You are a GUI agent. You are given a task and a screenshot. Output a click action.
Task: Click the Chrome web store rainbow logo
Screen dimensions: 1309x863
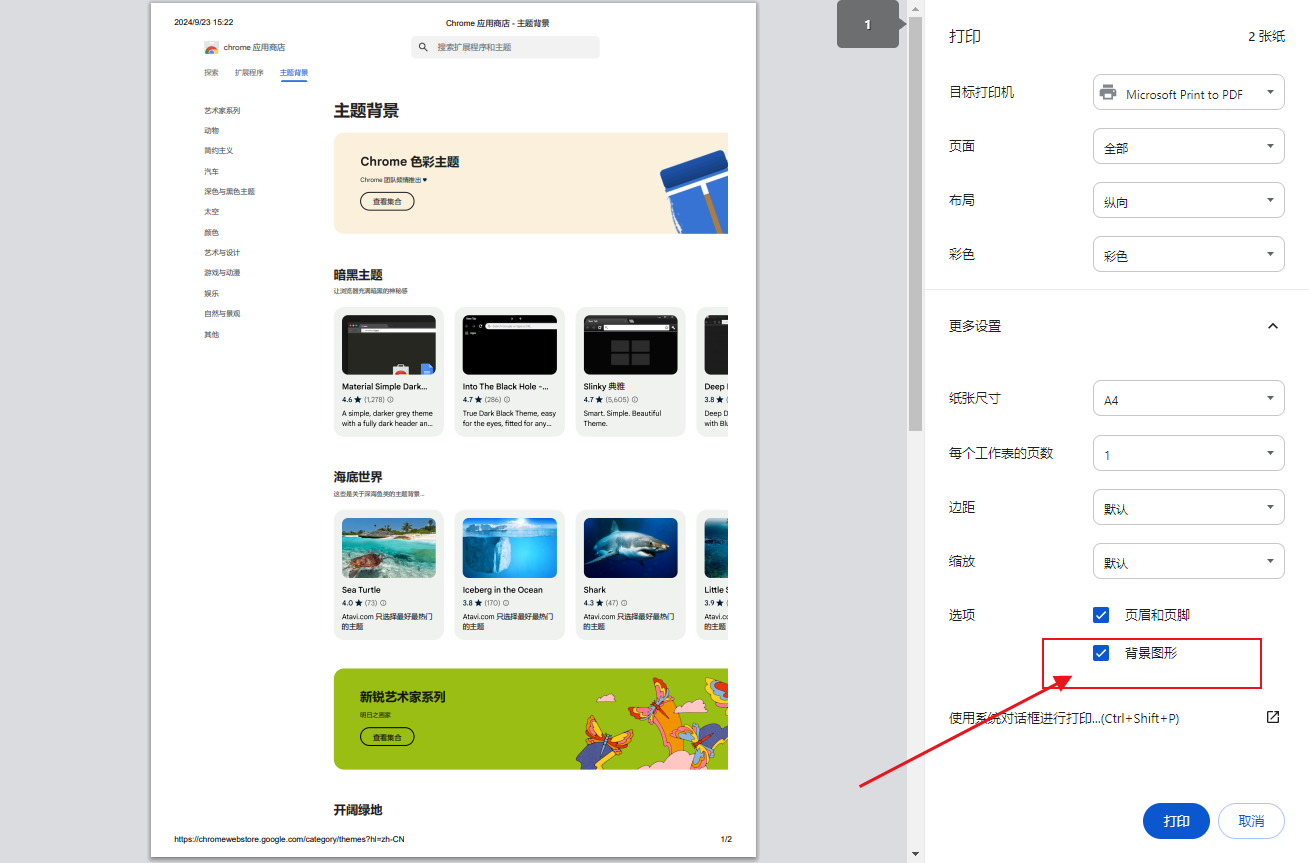(x=211, y=47)
